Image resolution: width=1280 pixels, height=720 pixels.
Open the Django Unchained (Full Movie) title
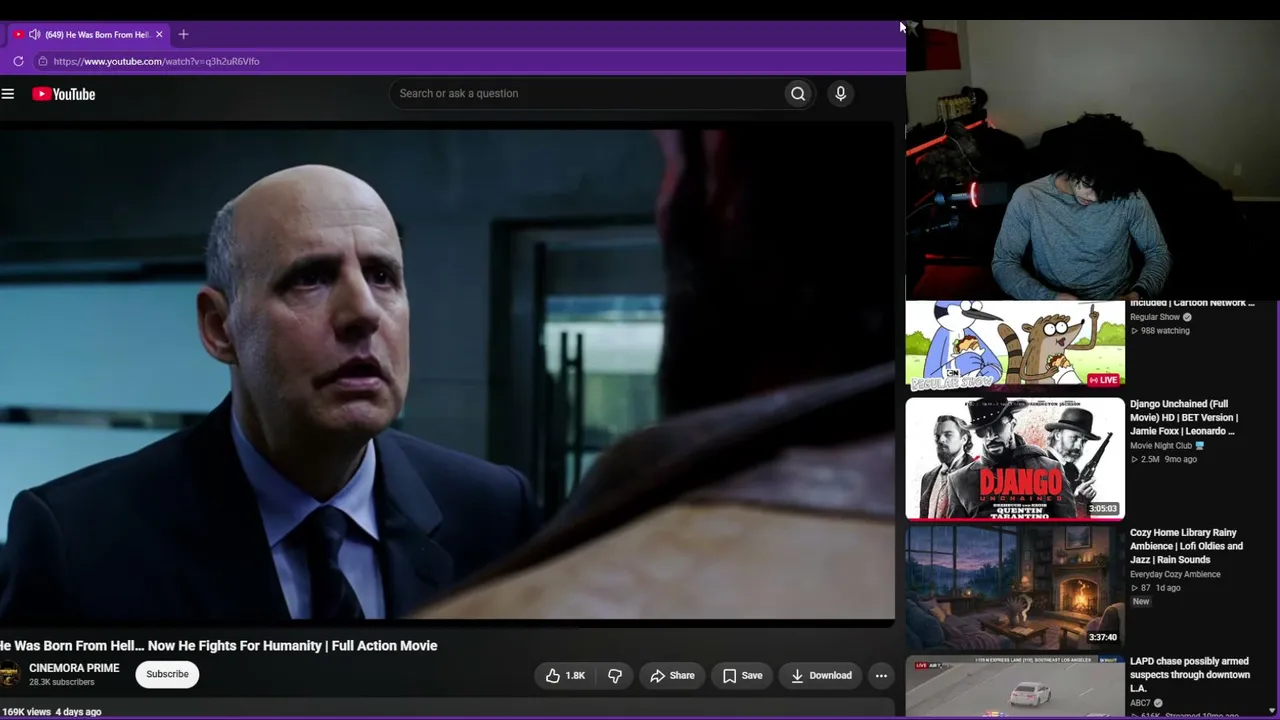(x=1184, y=417)
